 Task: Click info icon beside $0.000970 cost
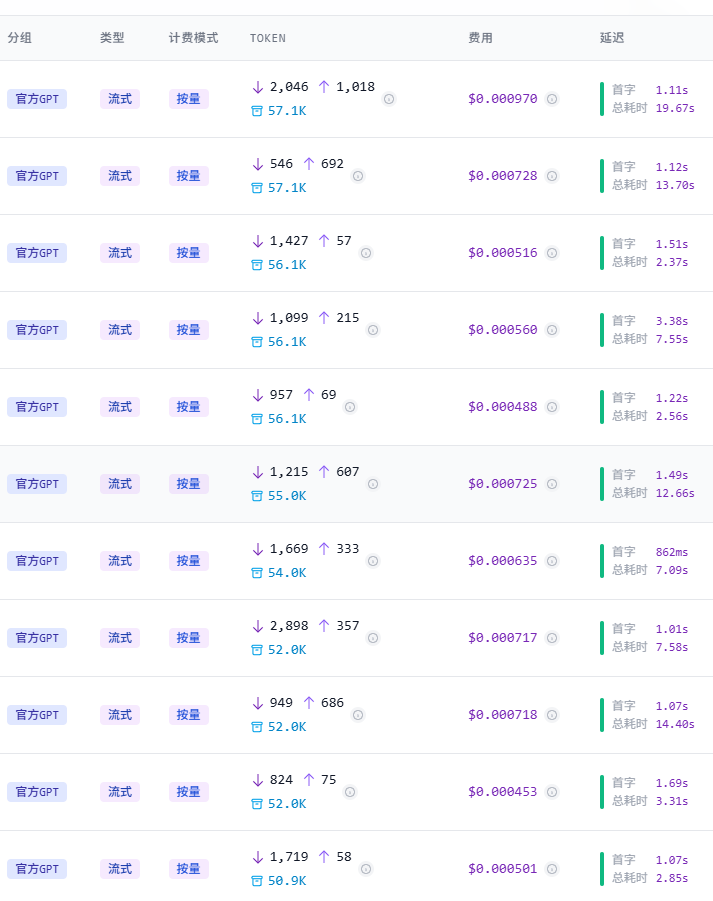click(x=552, y=99)
